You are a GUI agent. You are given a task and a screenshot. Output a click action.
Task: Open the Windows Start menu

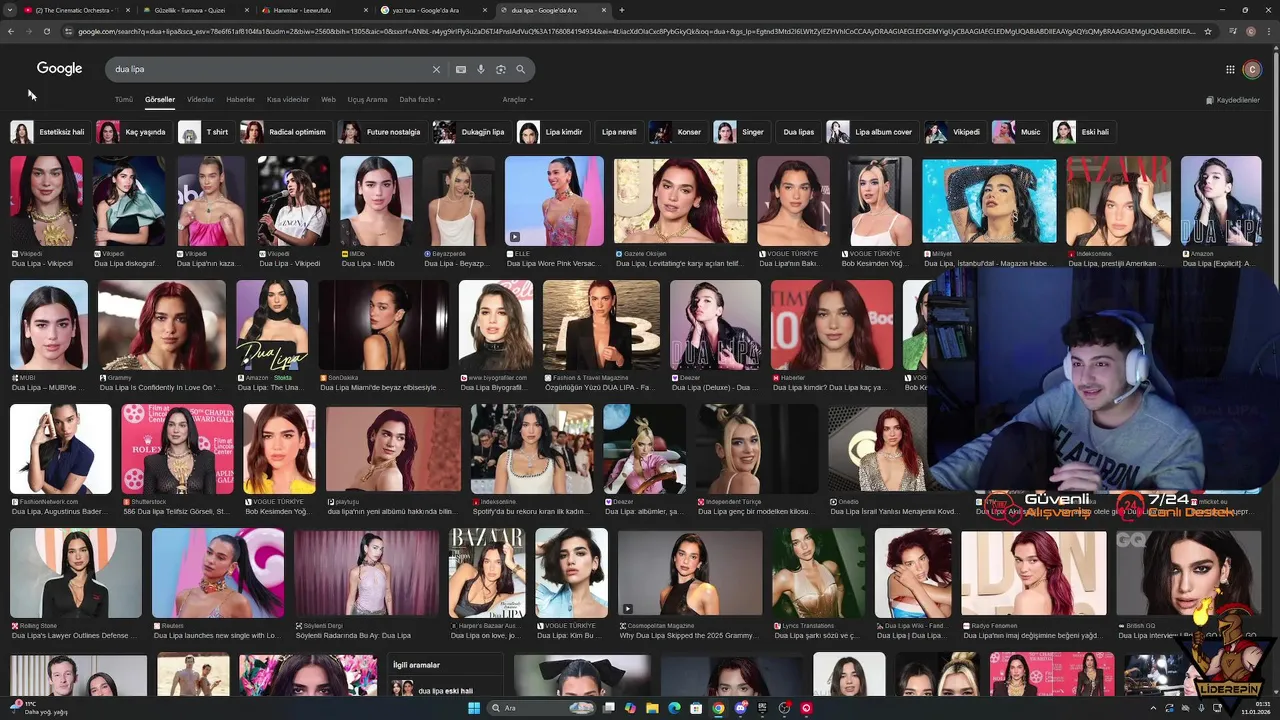click(474, 708)
